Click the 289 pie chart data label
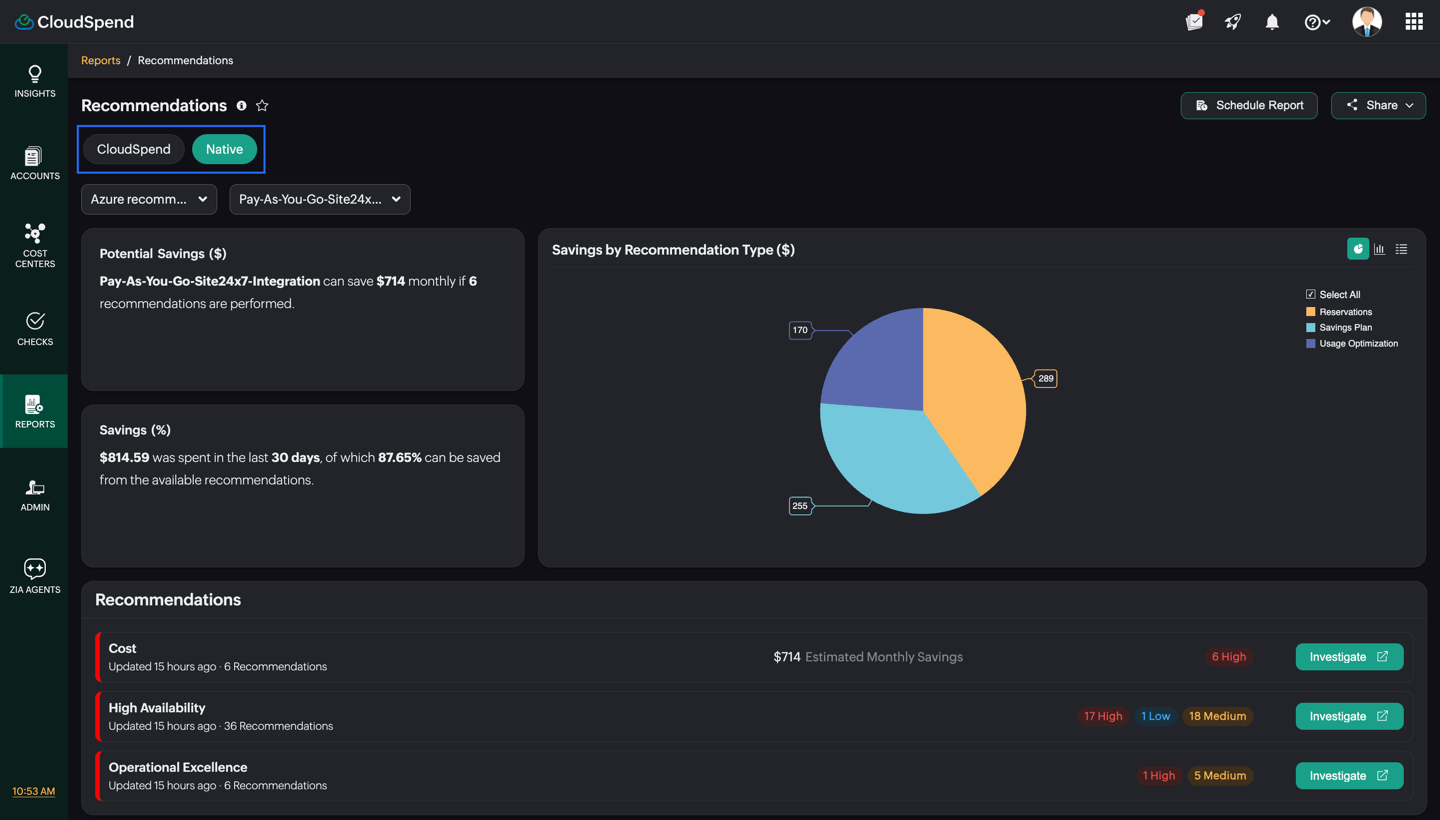The image size is (1440, 820). 1046,379
